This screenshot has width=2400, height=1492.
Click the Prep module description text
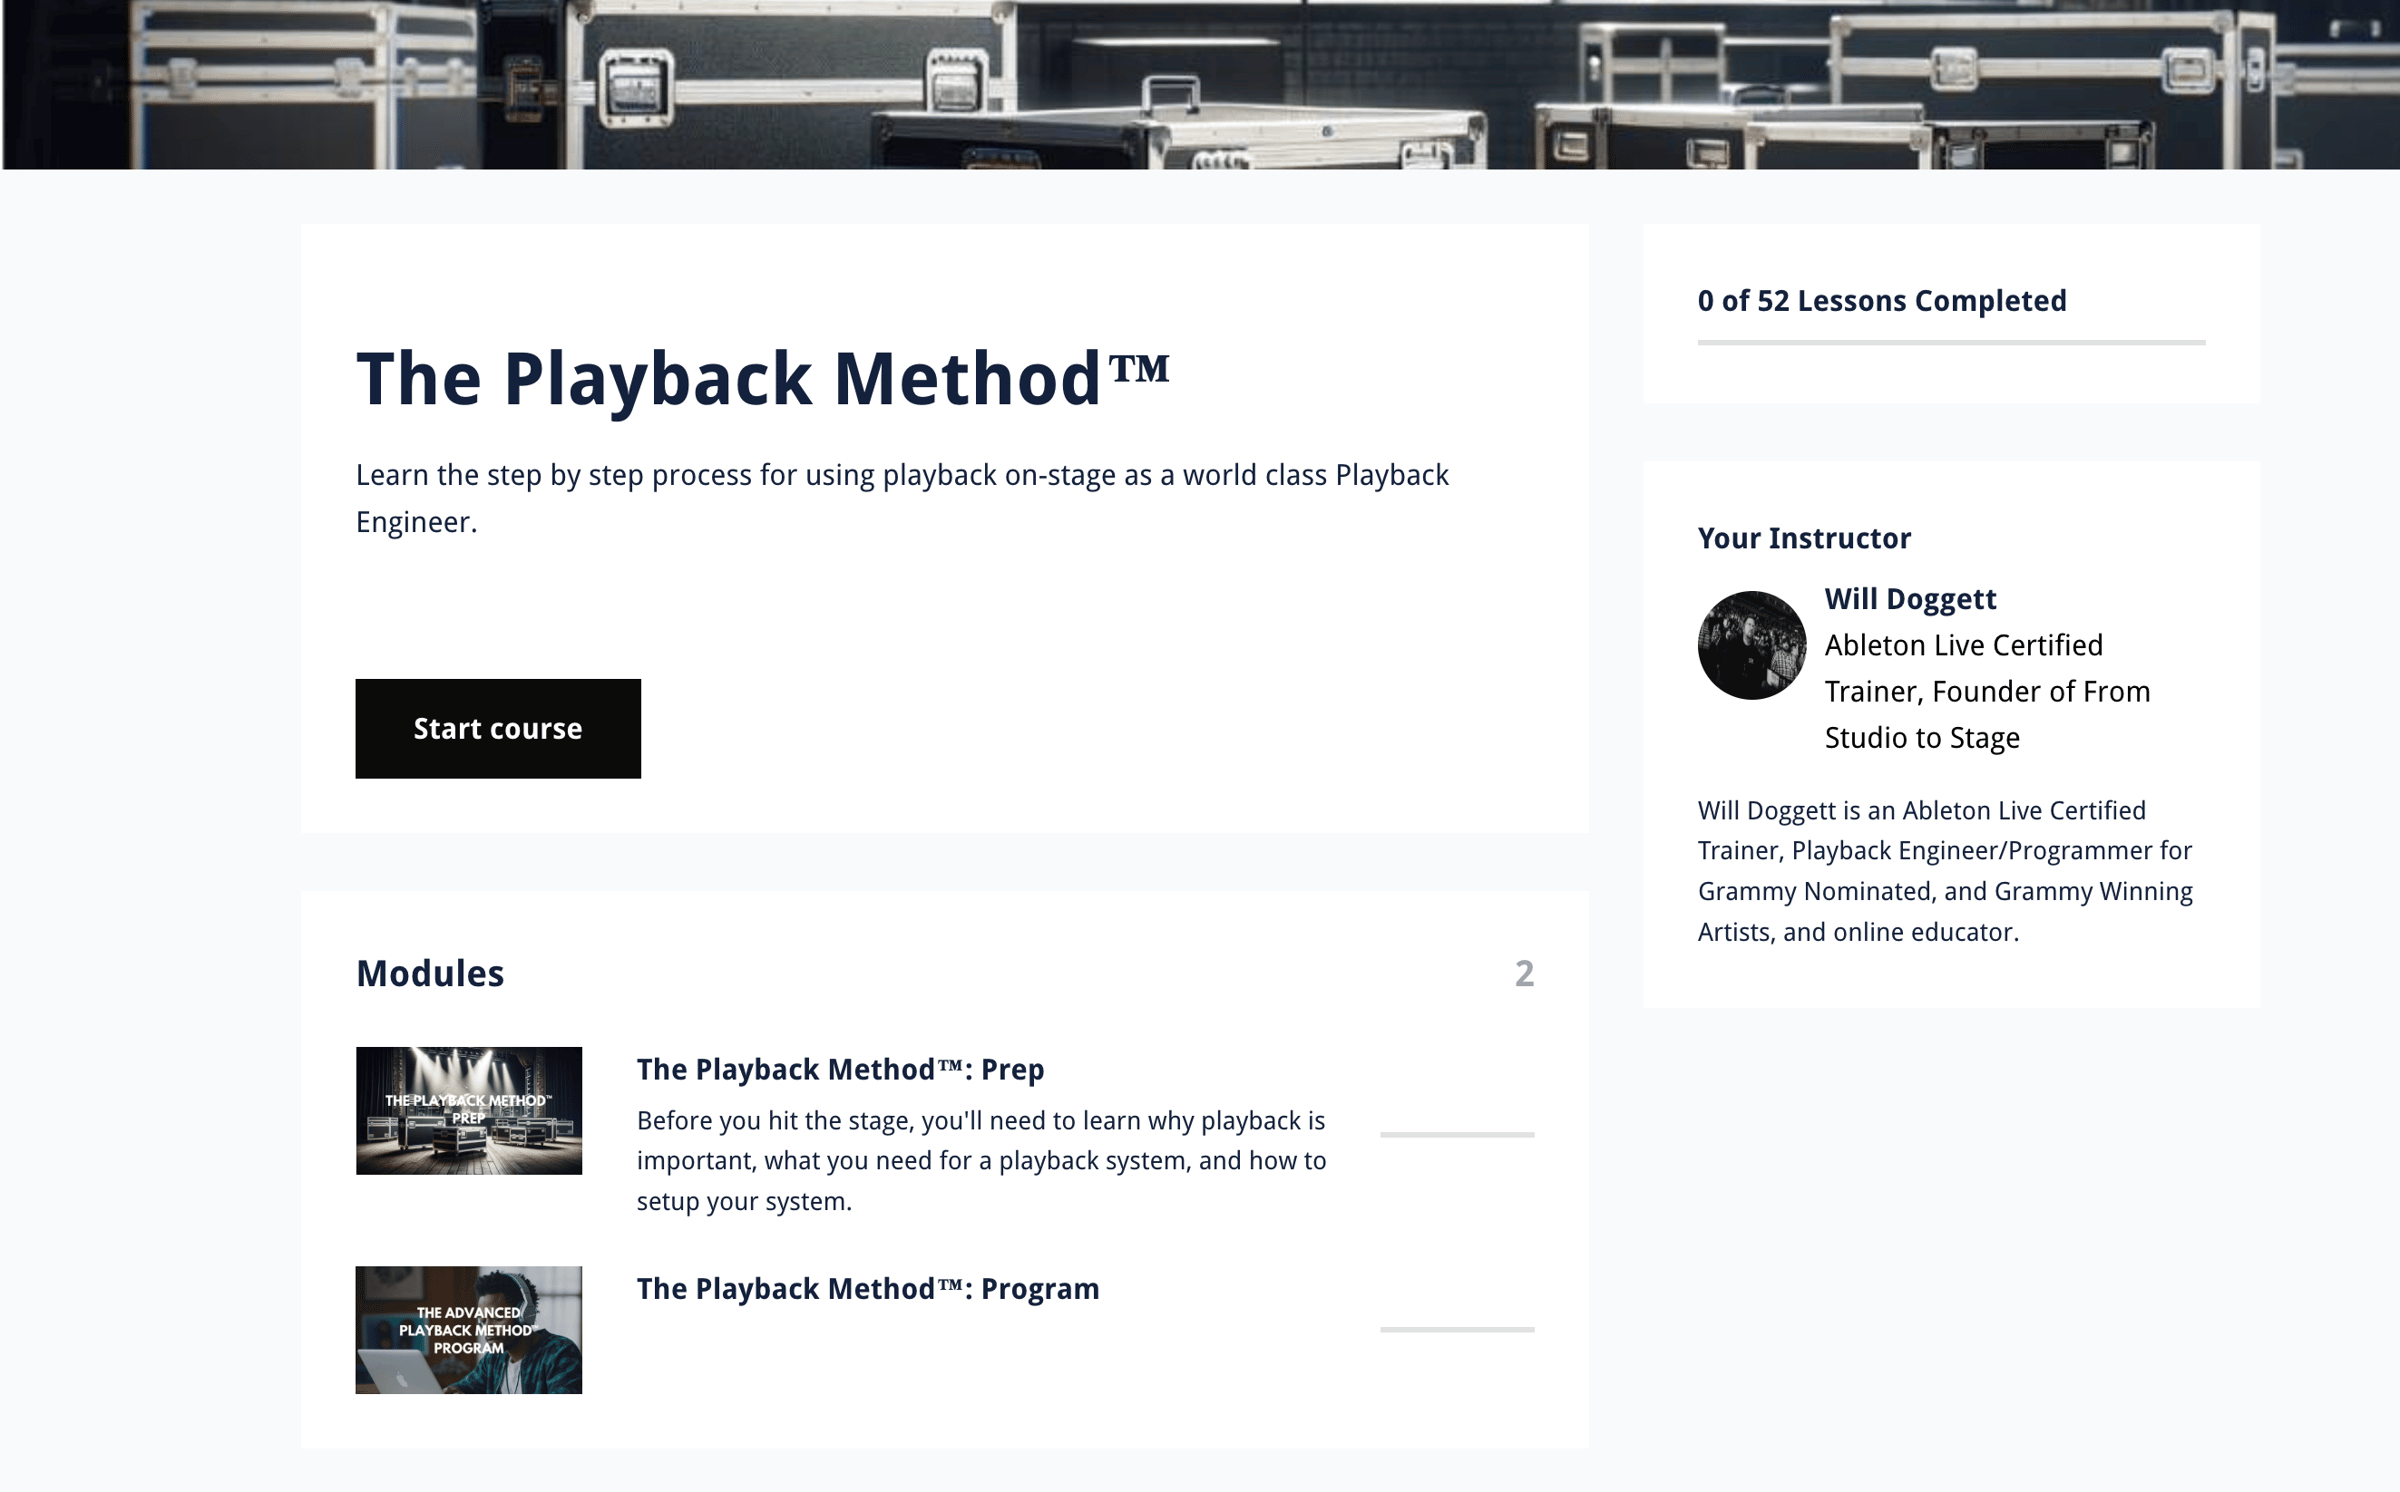(x=982, y=1160)
